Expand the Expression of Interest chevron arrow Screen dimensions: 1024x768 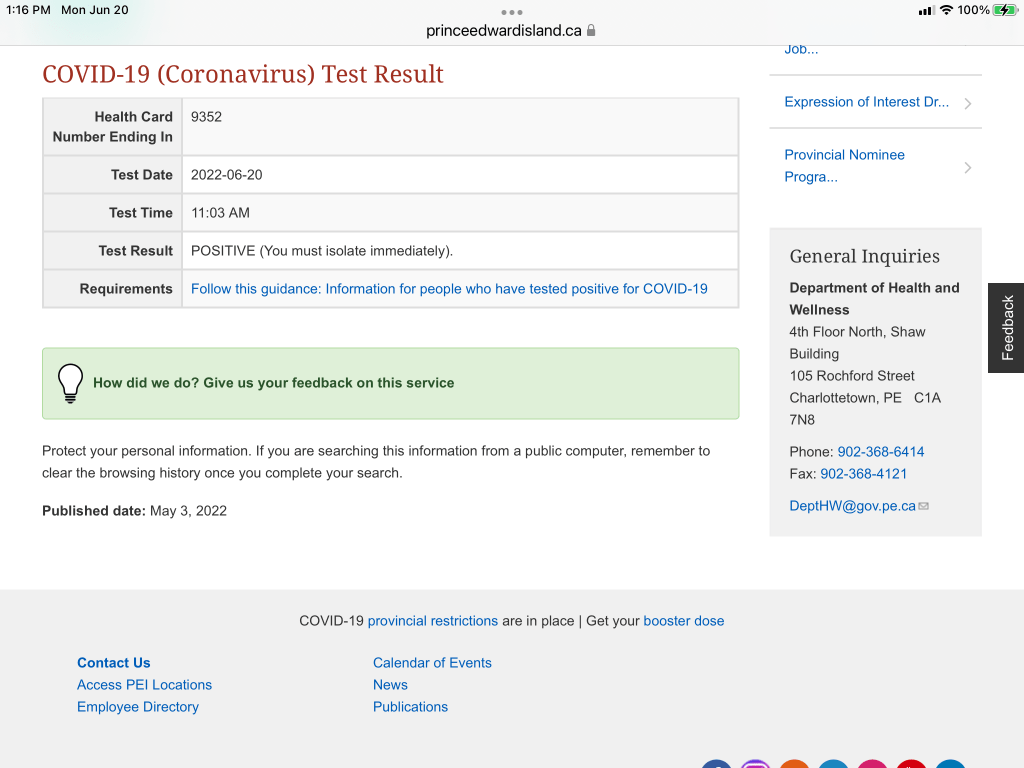(x=967, y=103)
